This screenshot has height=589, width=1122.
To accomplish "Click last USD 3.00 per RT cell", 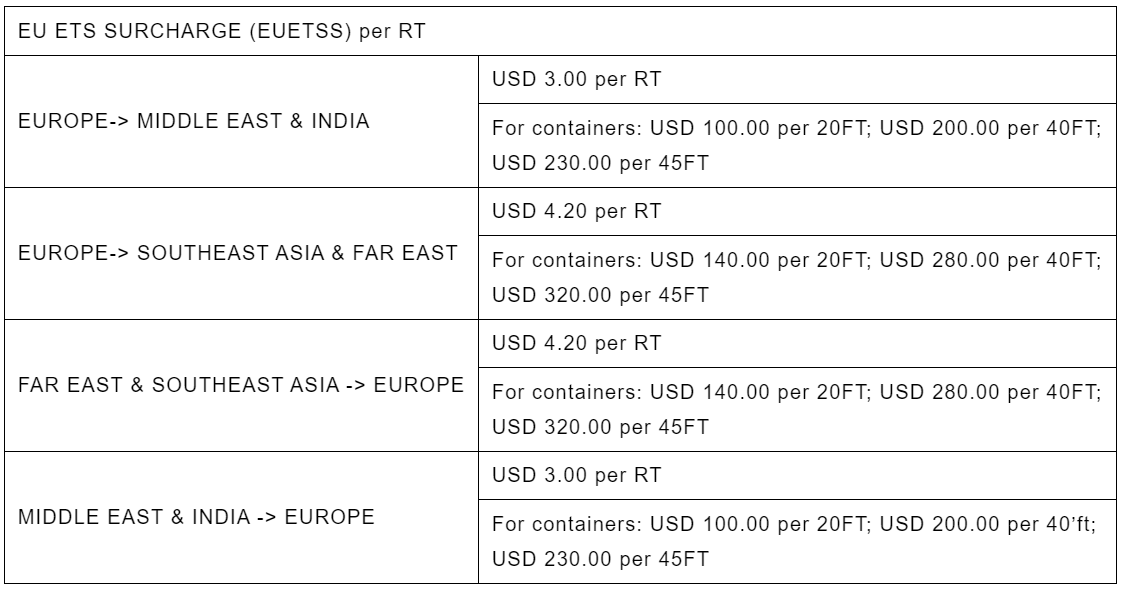I will click(x=797, y=475).
